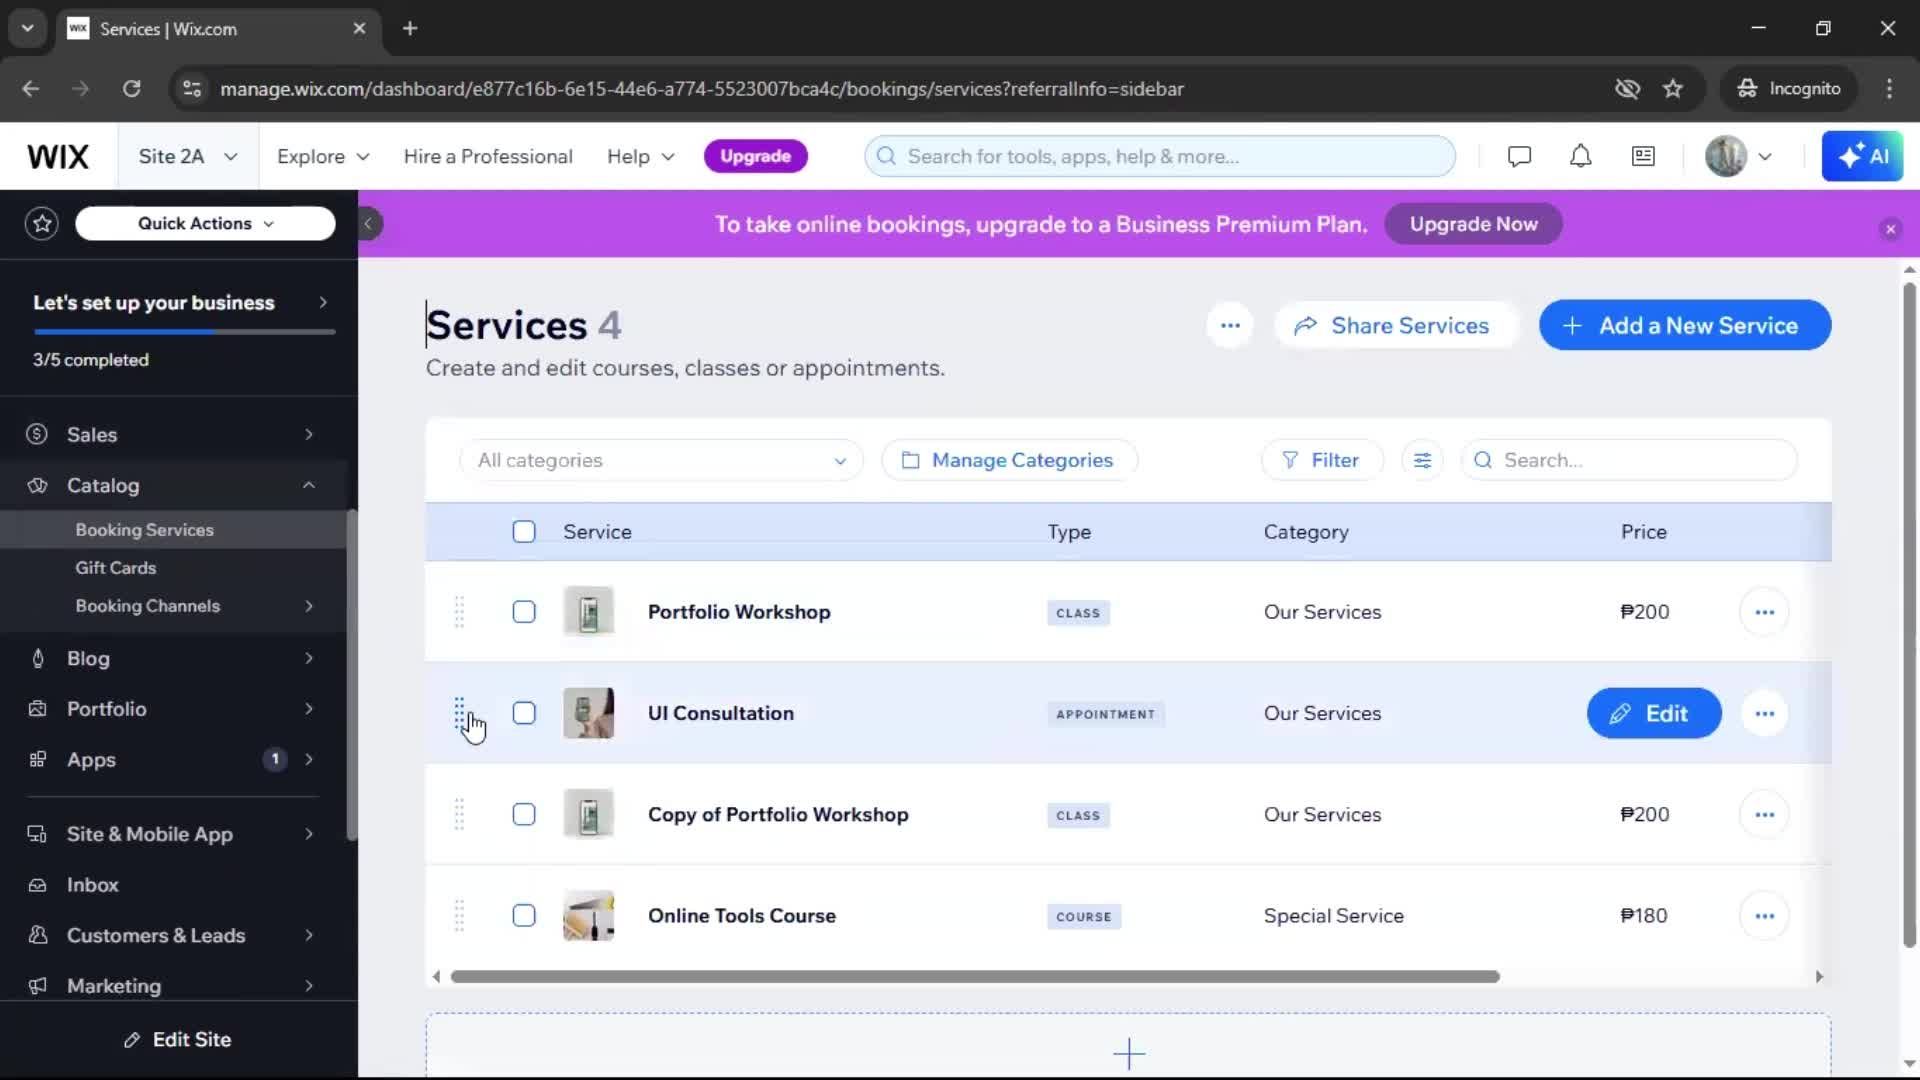Click drag handle of Portfolio Workshop row

tap(459, 612)
